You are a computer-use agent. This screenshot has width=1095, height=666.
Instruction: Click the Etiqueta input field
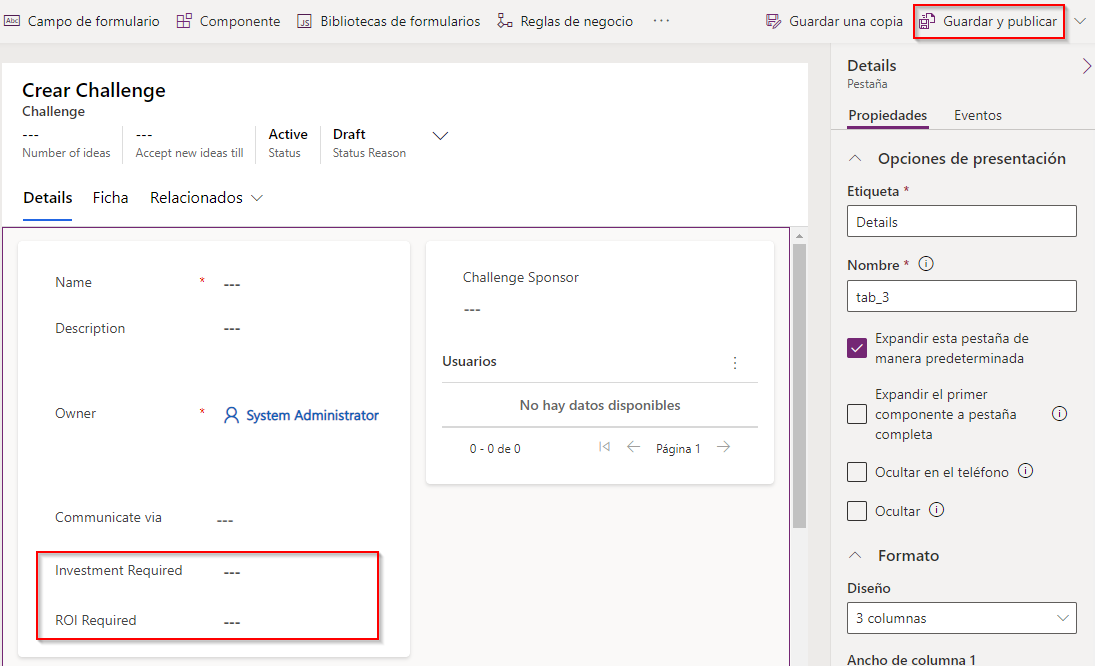[961, 222]
